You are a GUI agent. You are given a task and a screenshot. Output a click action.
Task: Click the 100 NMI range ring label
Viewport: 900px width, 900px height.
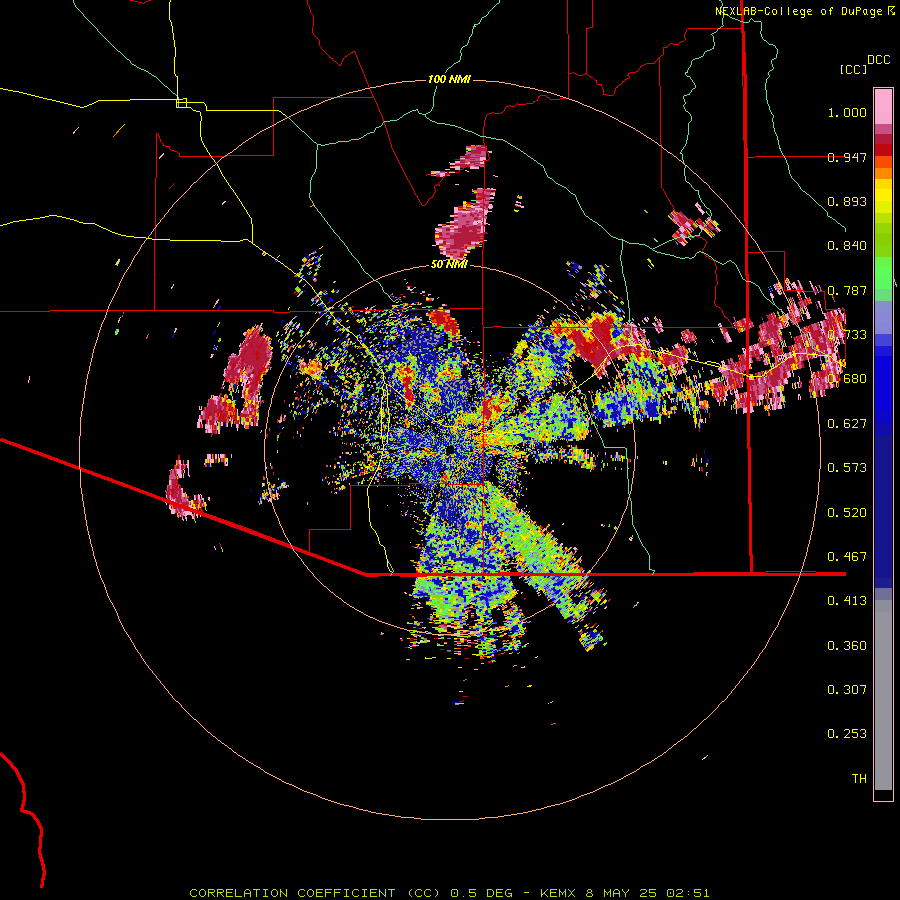tap(449, 79)
